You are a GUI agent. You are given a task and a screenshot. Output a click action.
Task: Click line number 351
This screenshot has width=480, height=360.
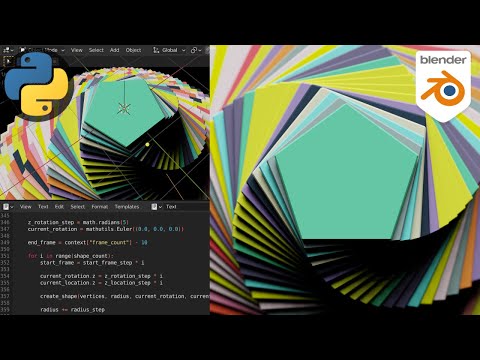pyautogui.click(x=5, y=256)
